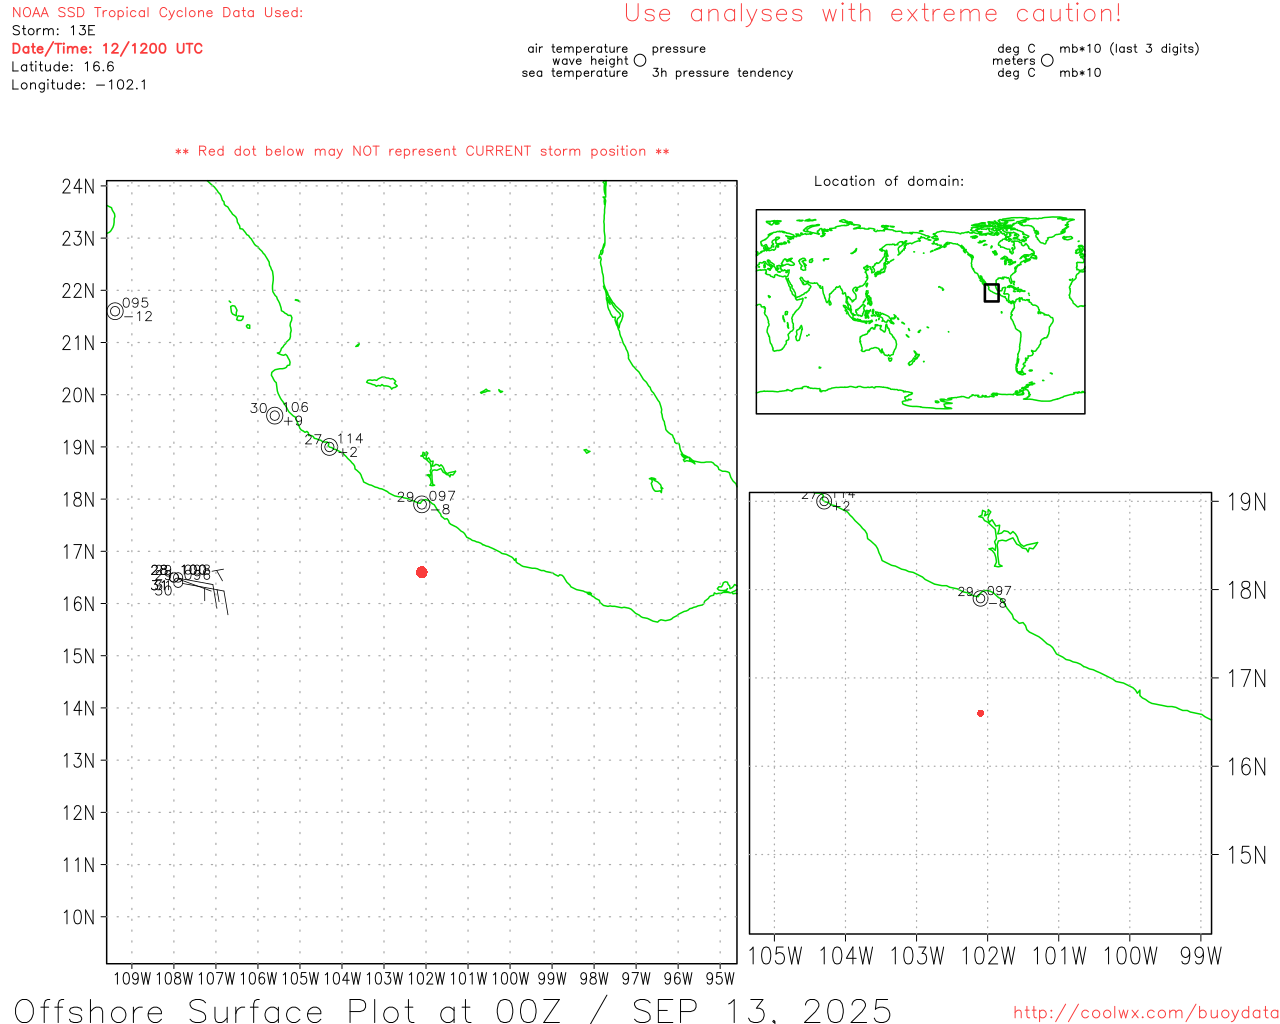1280x1024 pixels.
Task: Click the 99W label under inset map
Action: (1201, 956)
